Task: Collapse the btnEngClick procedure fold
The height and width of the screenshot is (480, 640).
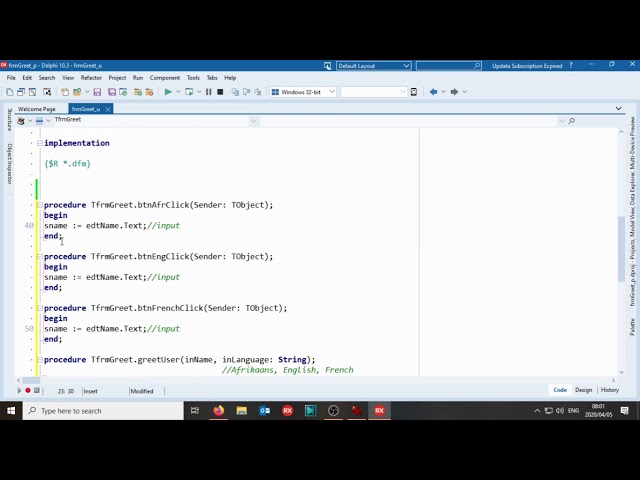Action: pos(40,256)
